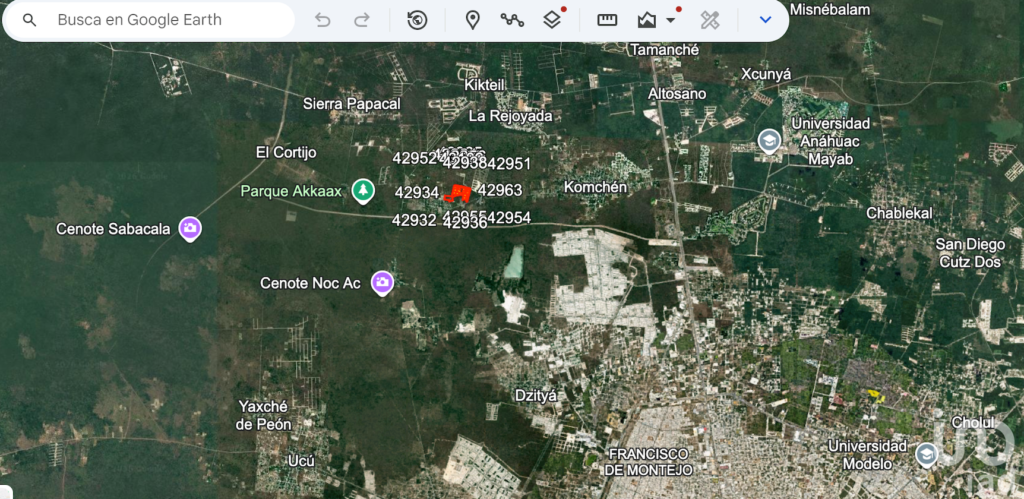
Task: Click the 'Dzityá' place label
Action: (536, 396)
